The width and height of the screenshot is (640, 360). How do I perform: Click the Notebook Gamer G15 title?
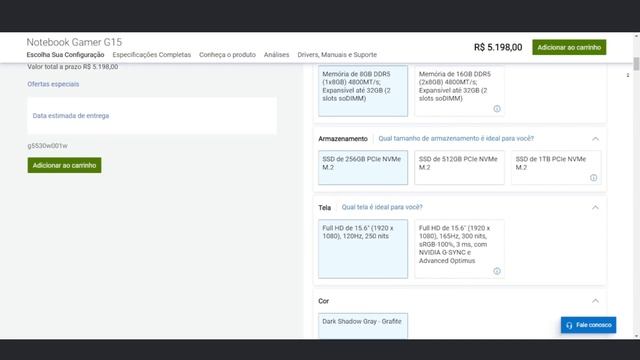pyautogui.click(x=74, y=42)
